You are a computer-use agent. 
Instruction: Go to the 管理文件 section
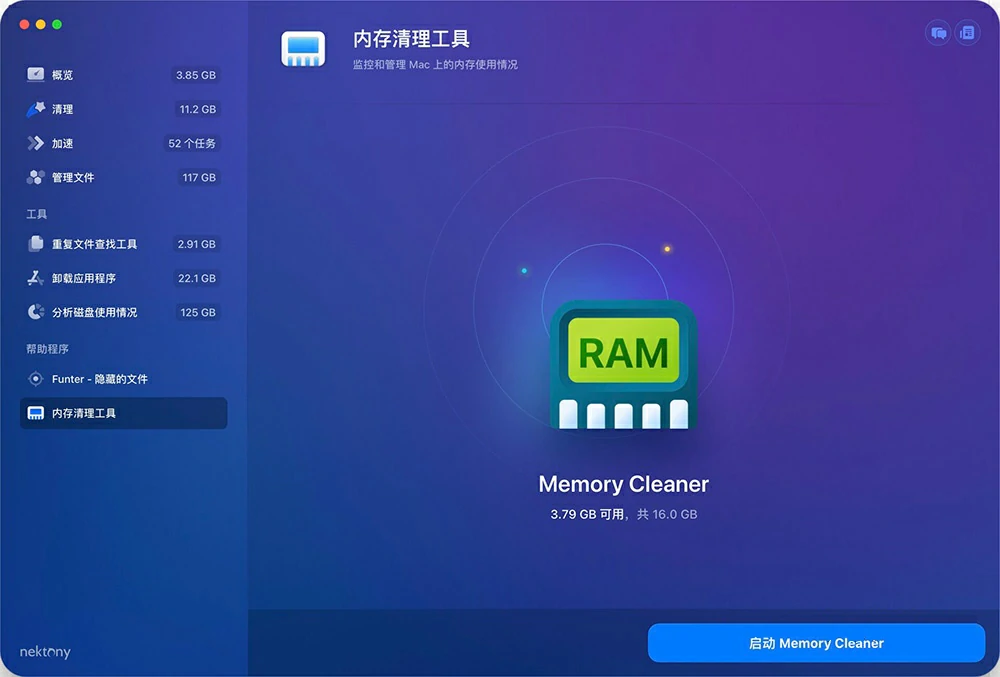click(124, 177)
